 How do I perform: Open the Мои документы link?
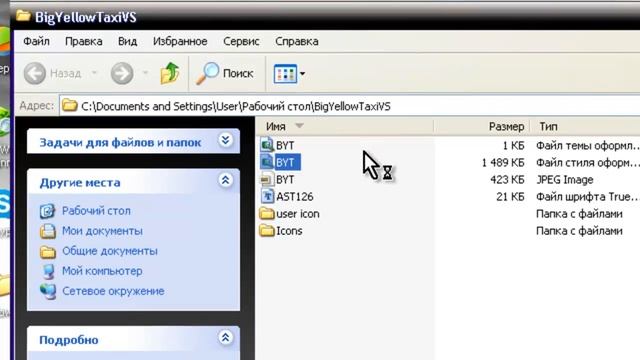[x=102, y=231]
